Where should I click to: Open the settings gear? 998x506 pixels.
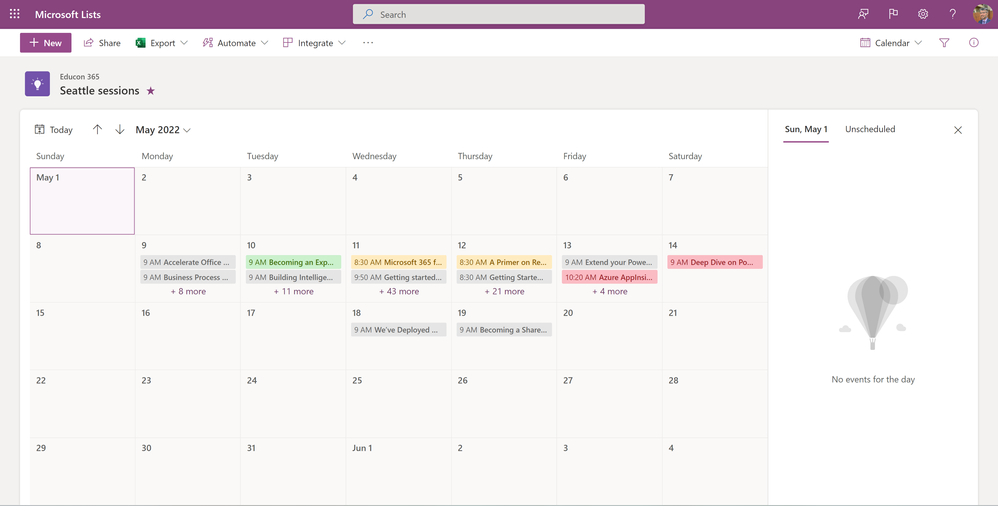click(x=923, y=14)
